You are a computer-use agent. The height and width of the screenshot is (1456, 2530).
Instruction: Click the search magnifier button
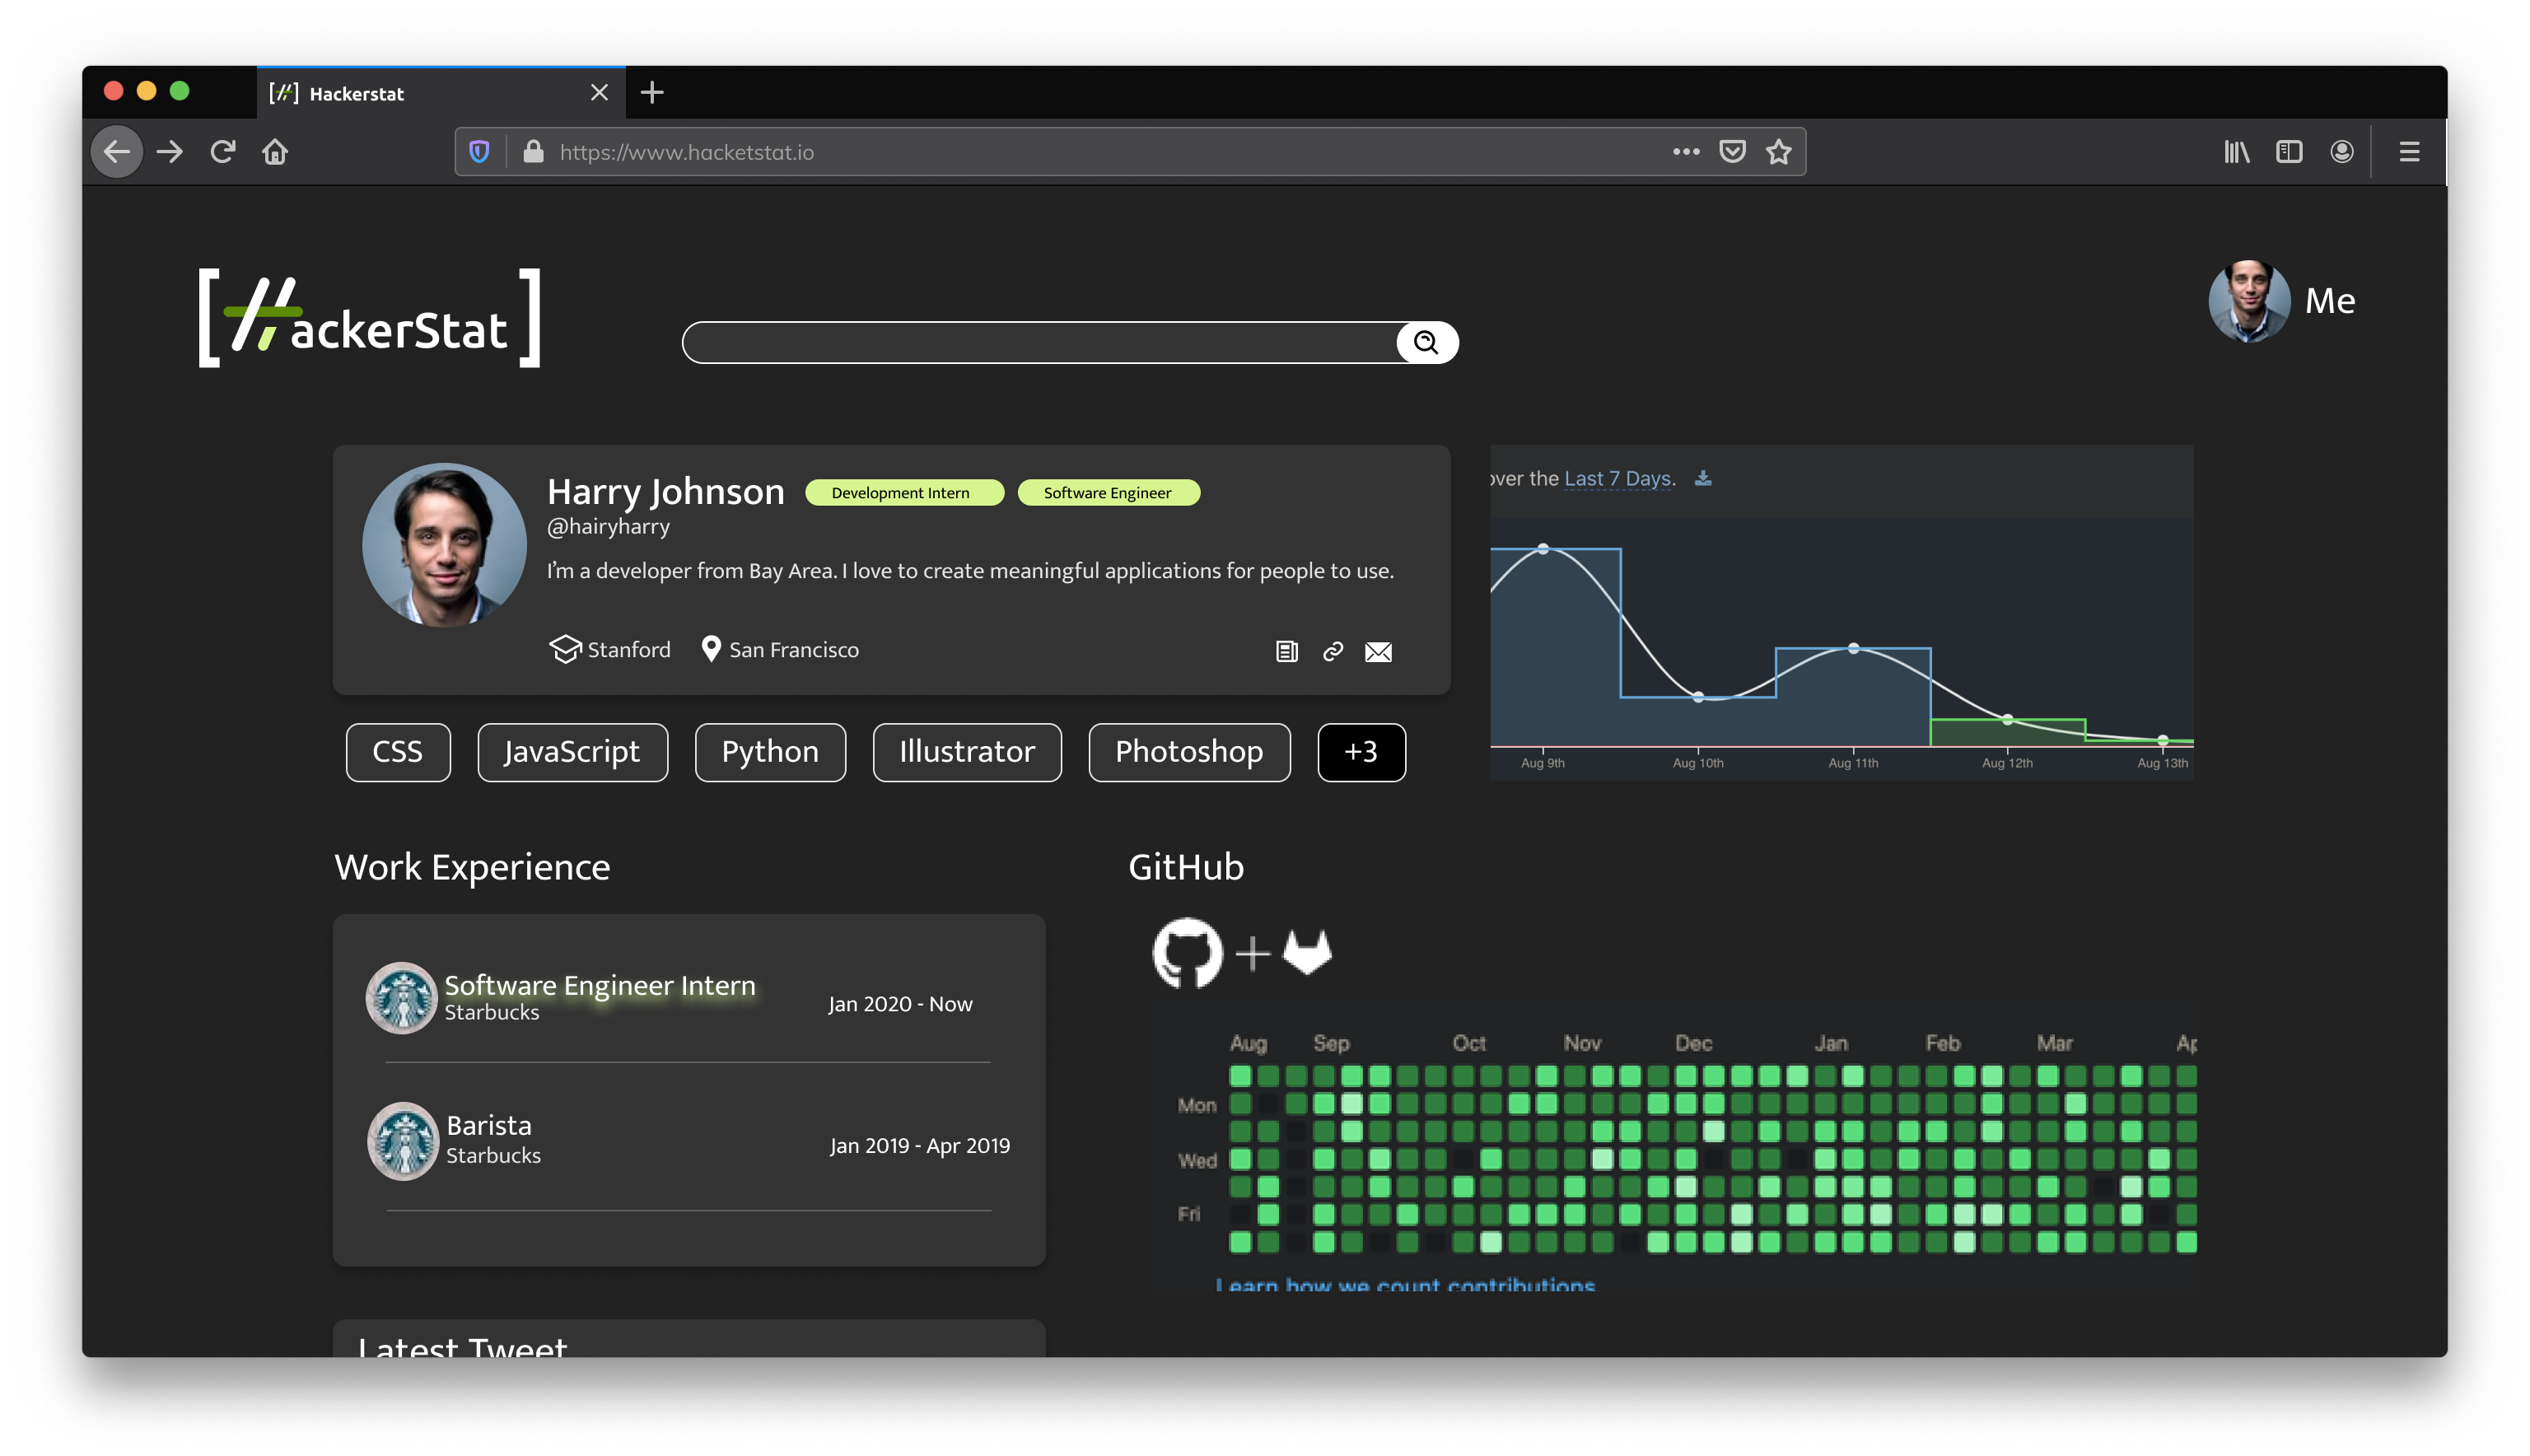pyautogui.click(x=1426, y=343)
